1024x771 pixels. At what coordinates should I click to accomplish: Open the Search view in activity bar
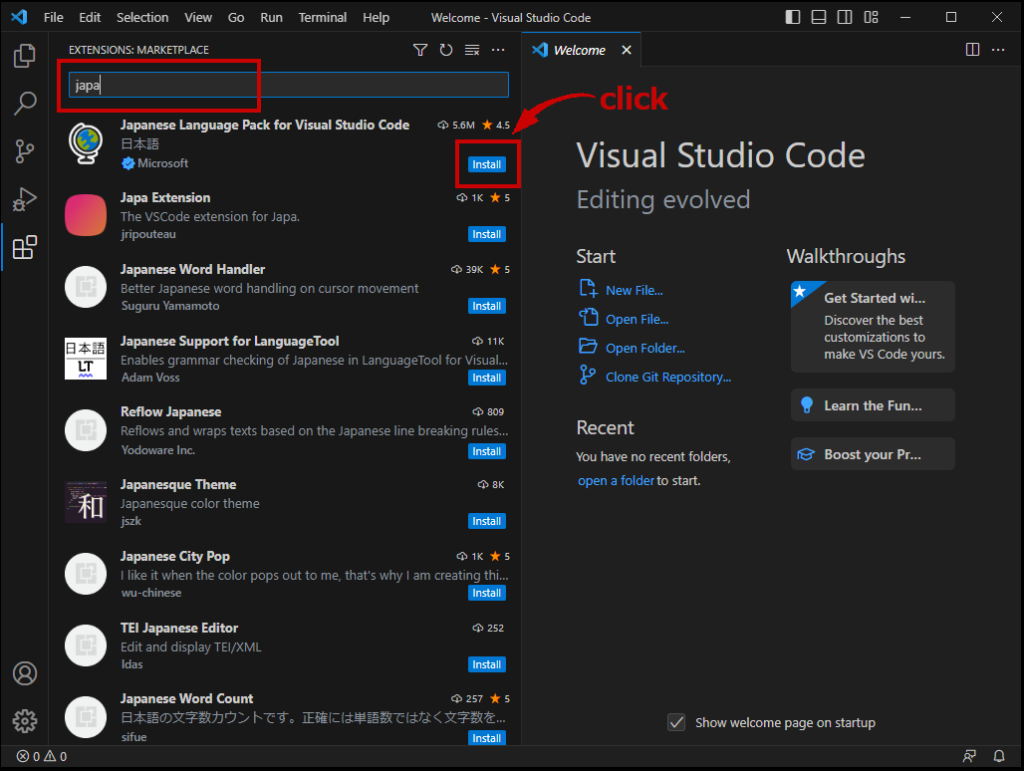pos(25,103)
